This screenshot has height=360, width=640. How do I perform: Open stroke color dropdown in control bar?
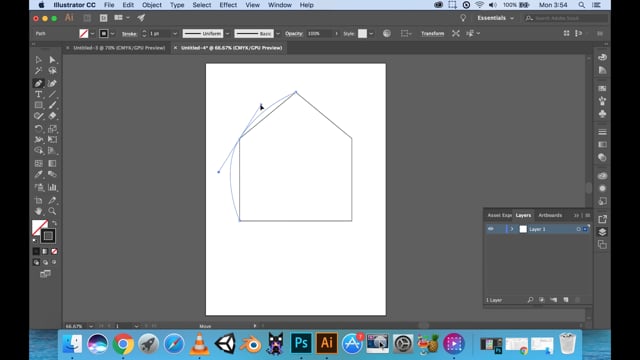[112, 33]
